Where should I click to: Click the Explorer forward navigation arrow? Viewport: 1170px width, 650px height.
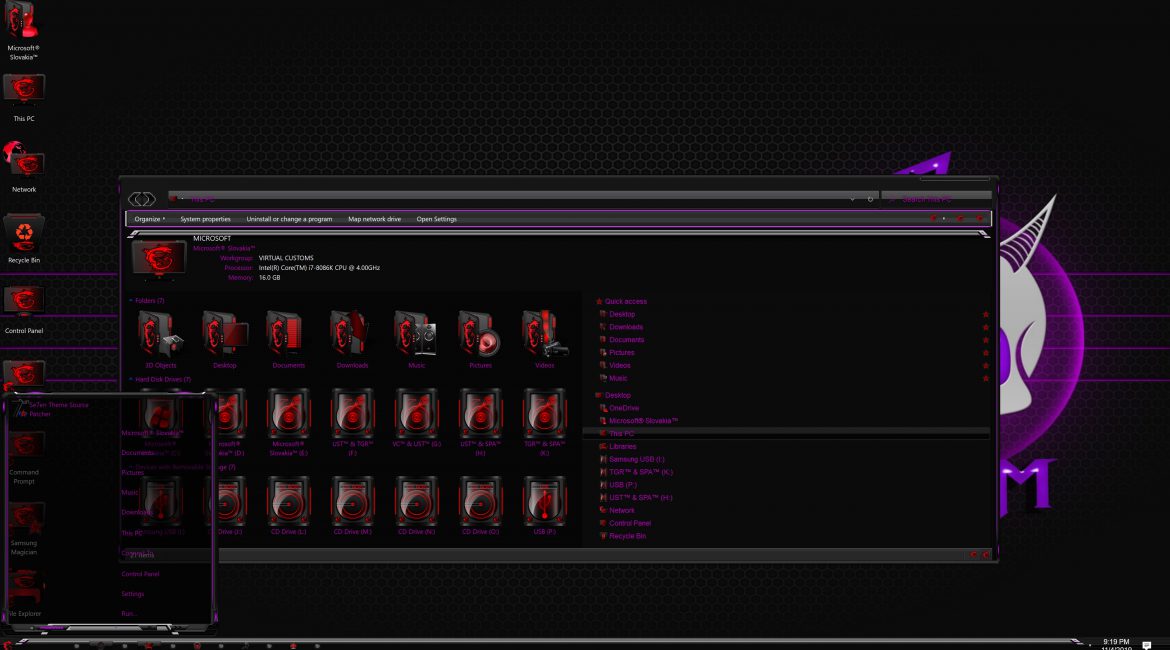click(148, 199)
